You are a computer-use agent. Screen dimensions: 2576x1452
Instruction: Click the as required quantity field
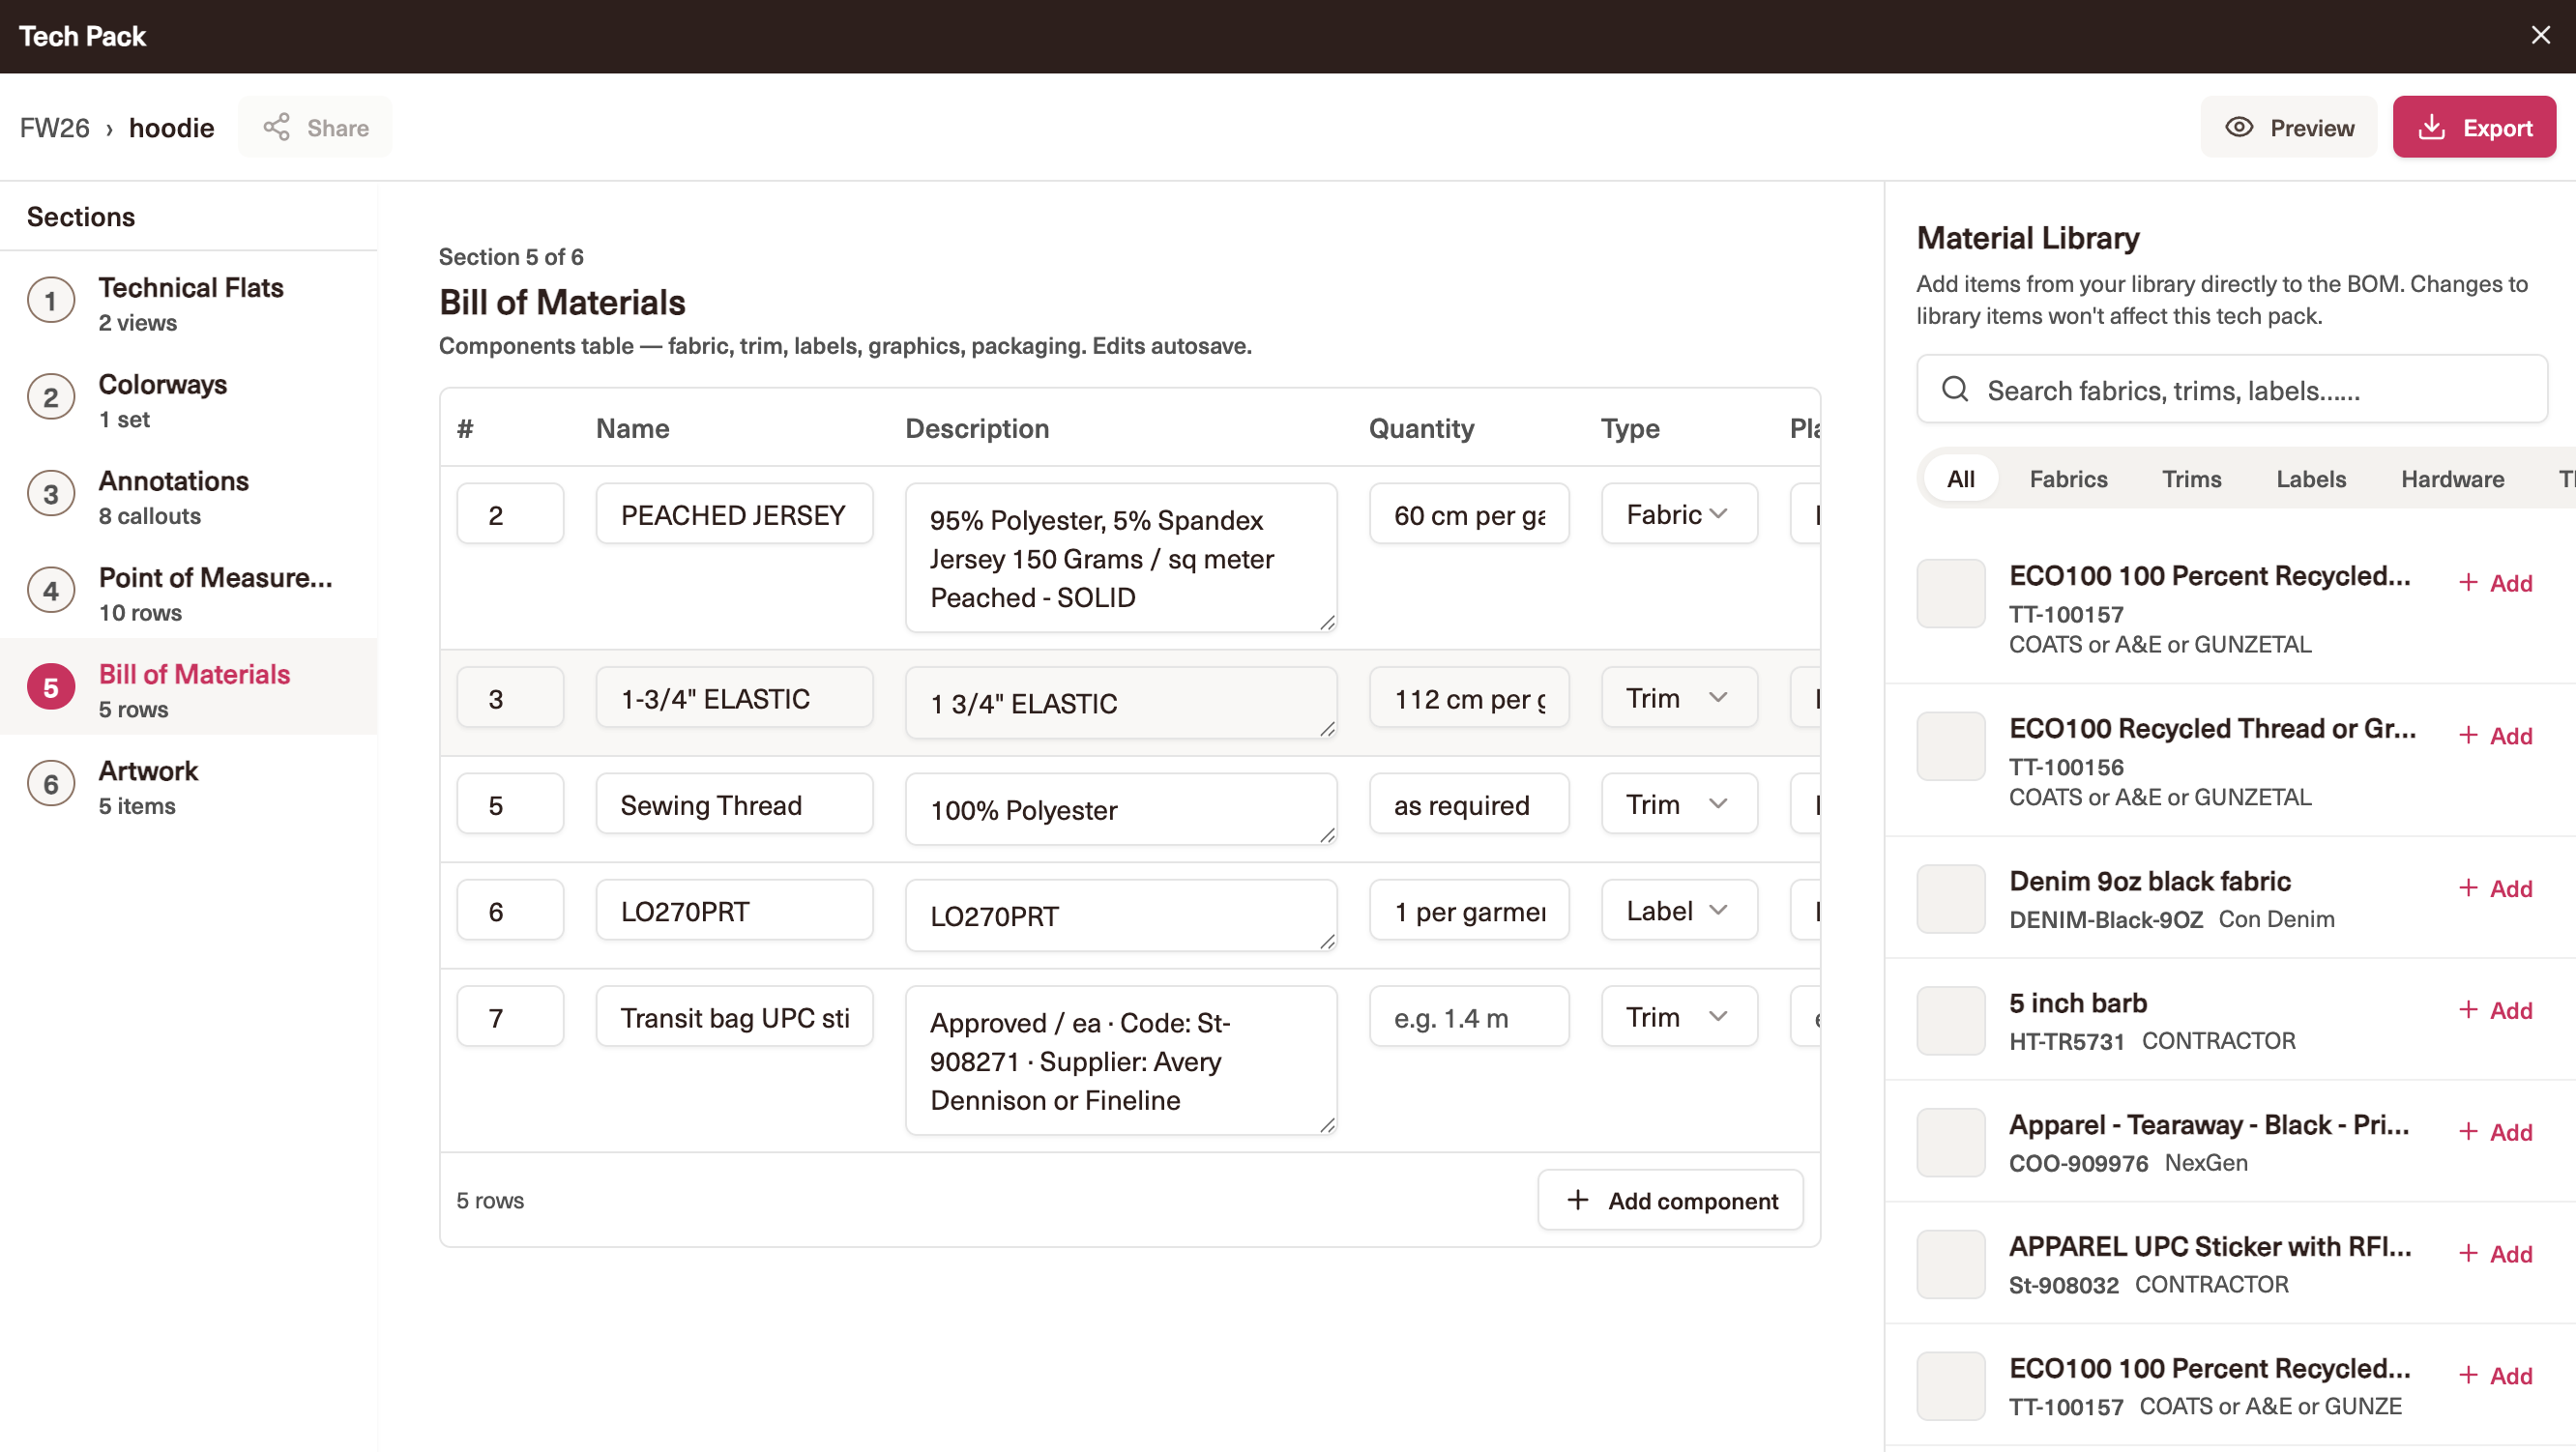[x=1469, y=804]
